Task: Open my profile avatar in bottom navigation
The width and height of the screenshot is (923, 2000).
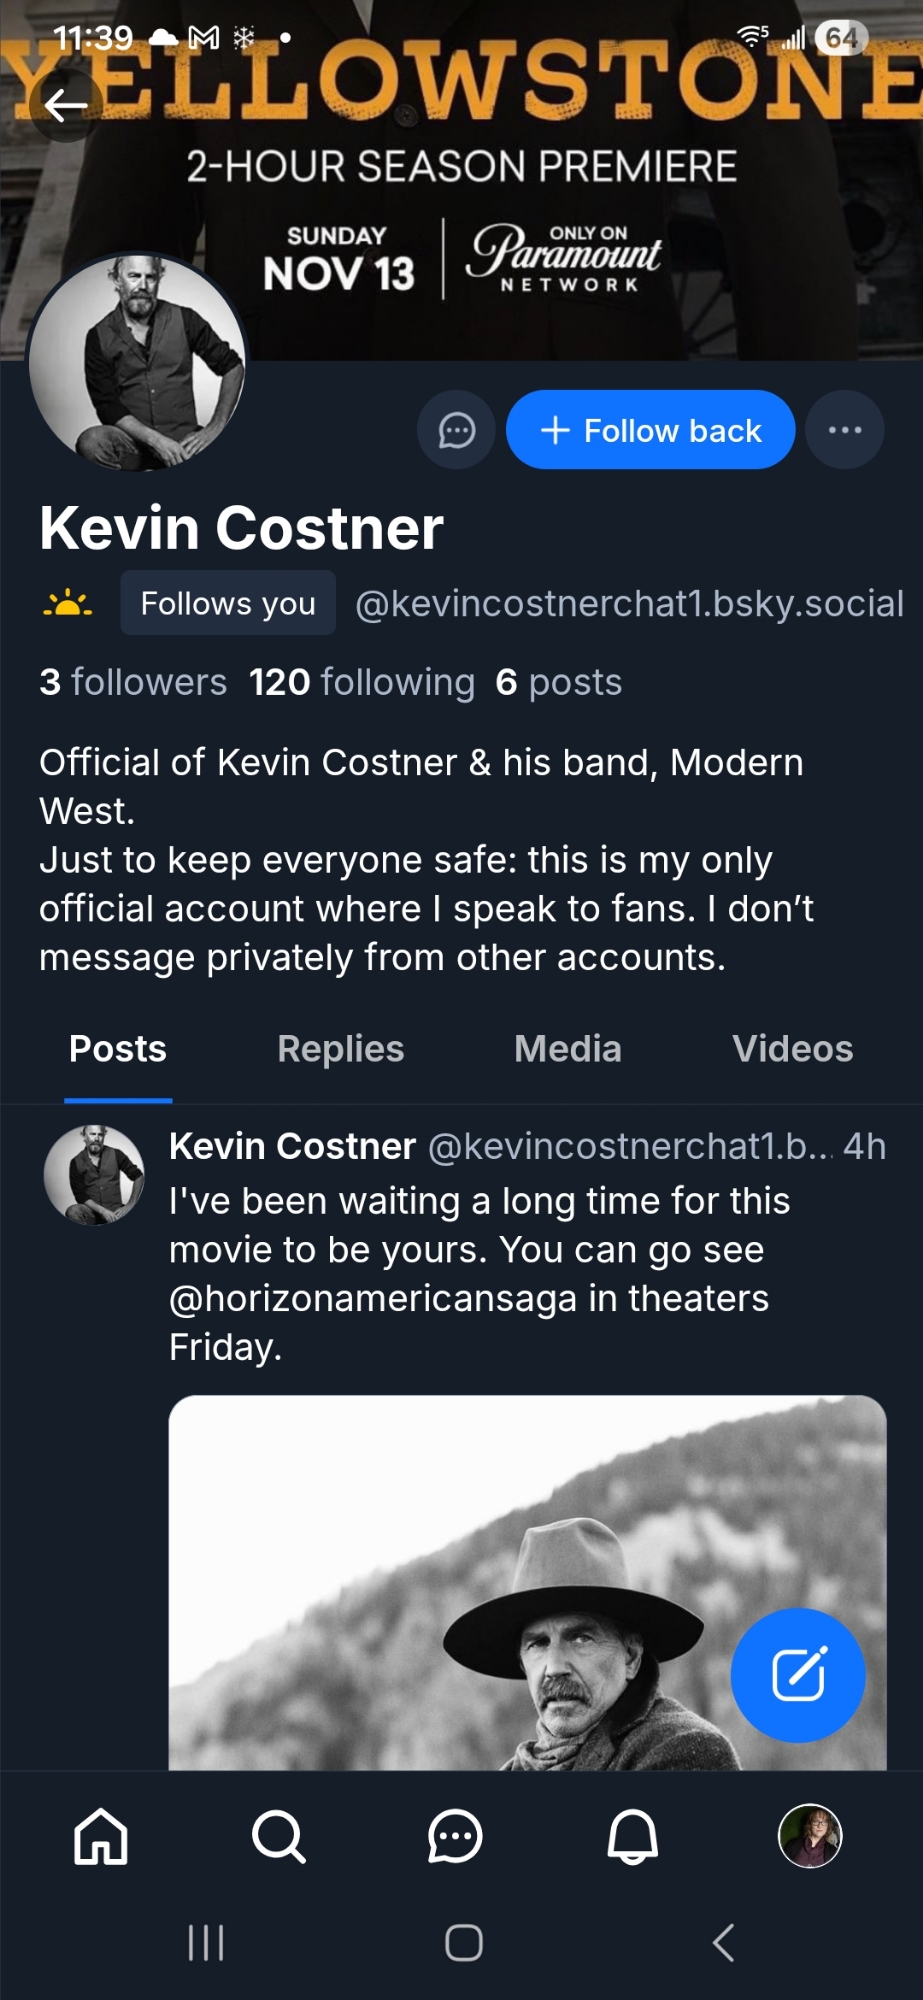Action: (810, 1837)
